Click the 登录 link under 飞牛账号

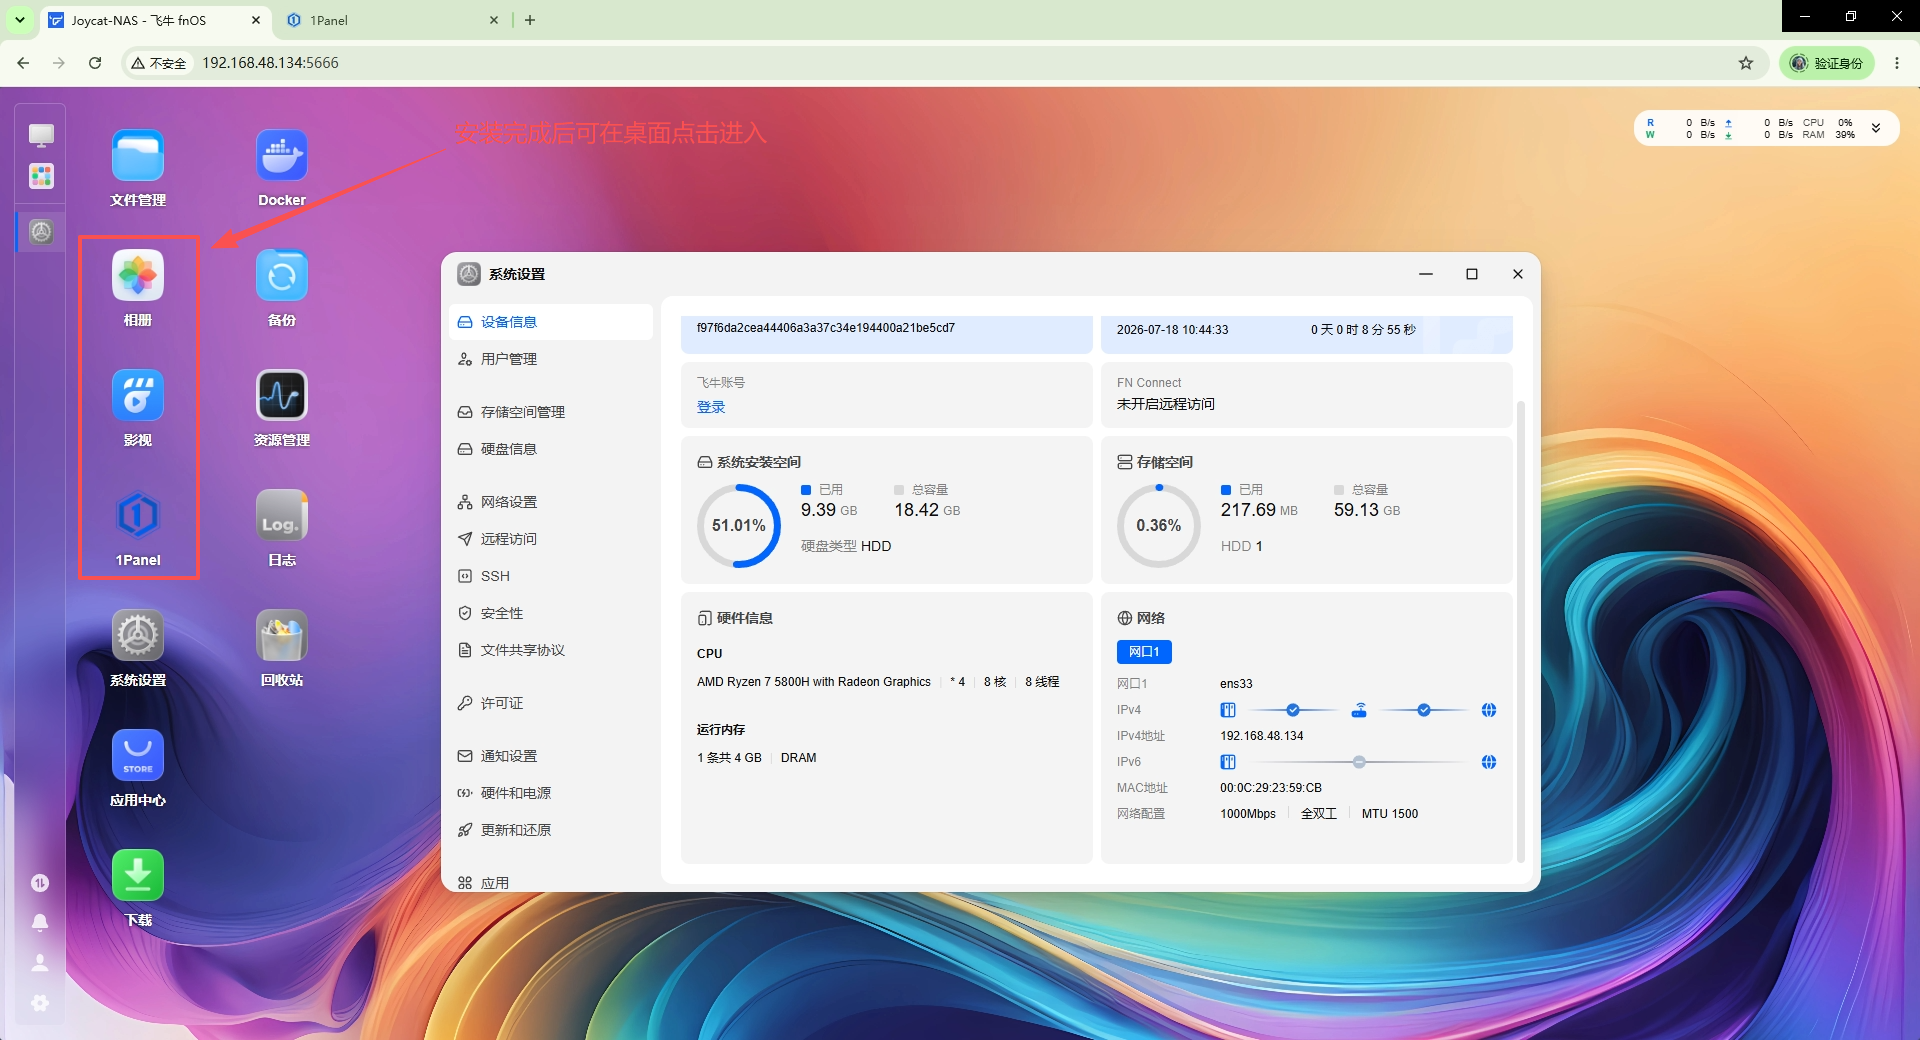pos(711,407)
